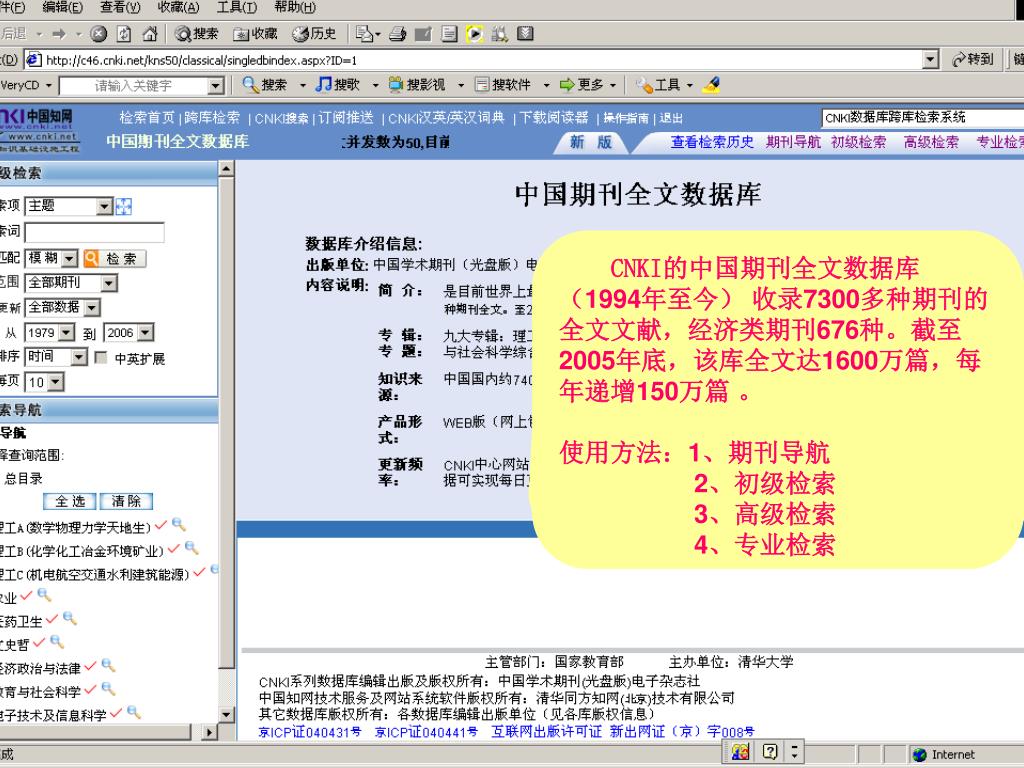
Task: Click the highlighter pen icon
Action: (x=711, y=85)
